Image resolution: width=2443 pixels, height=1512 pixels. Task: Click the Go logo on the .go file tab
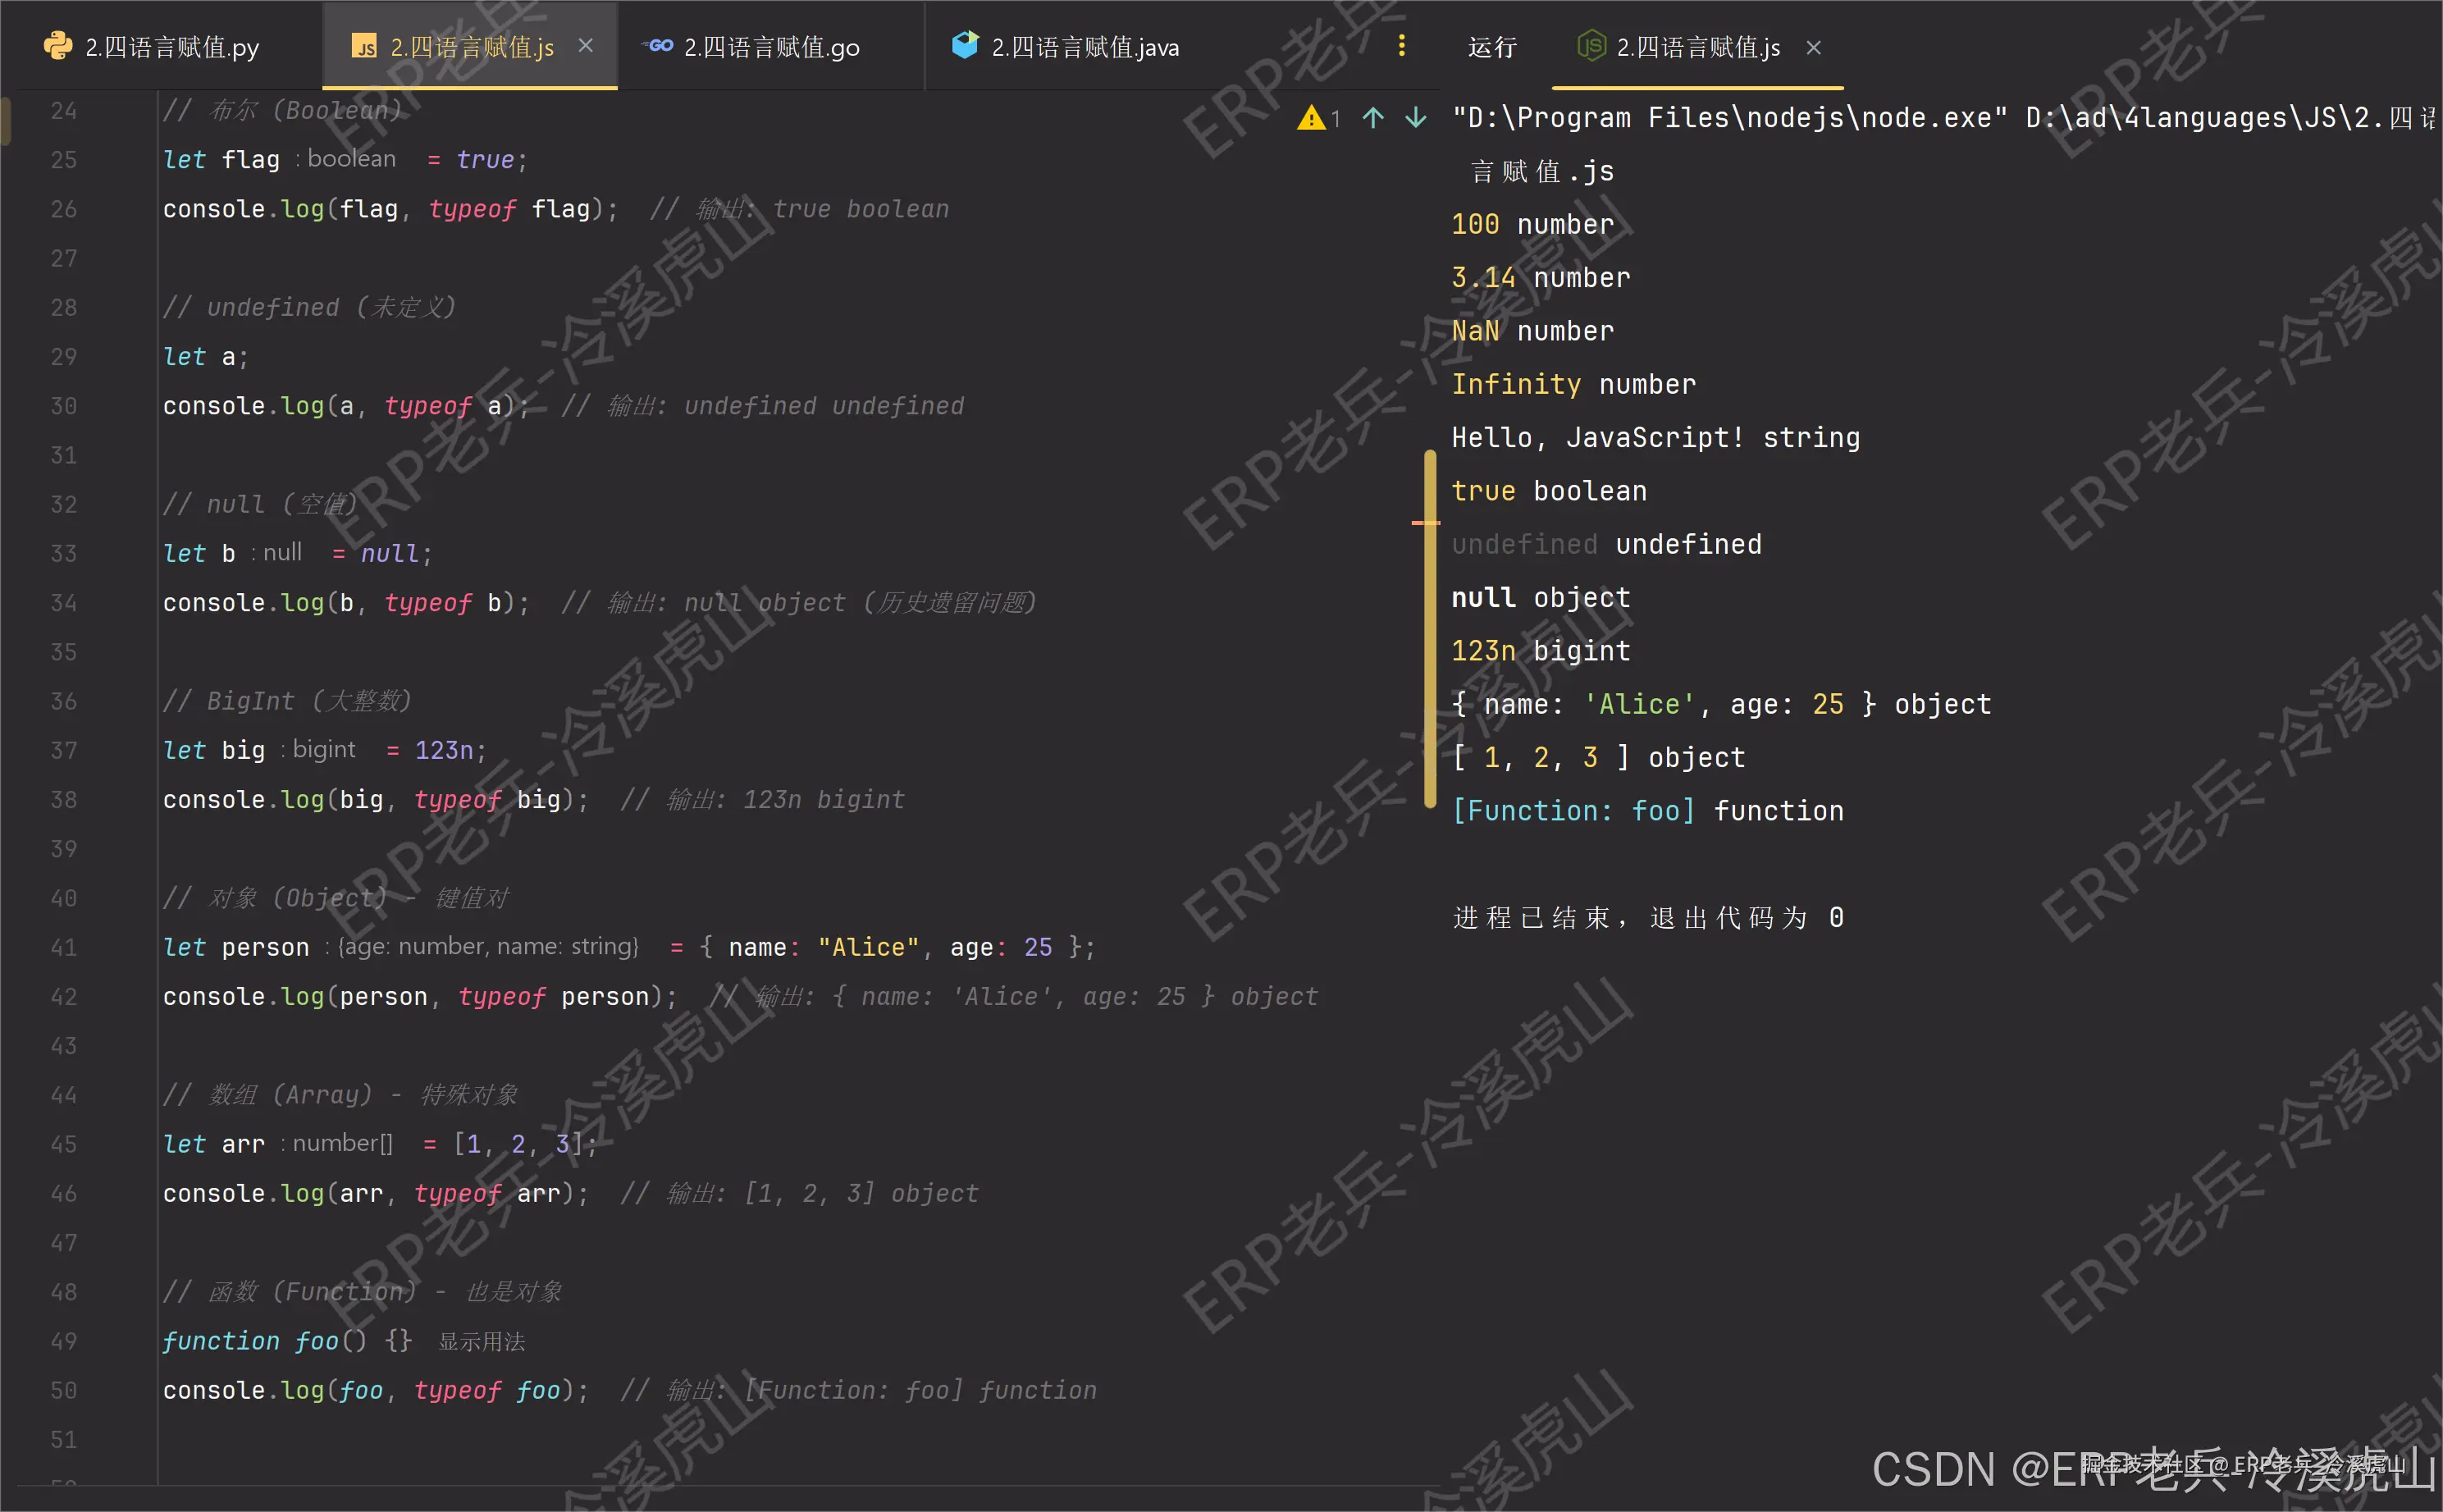tap(658, 46)
